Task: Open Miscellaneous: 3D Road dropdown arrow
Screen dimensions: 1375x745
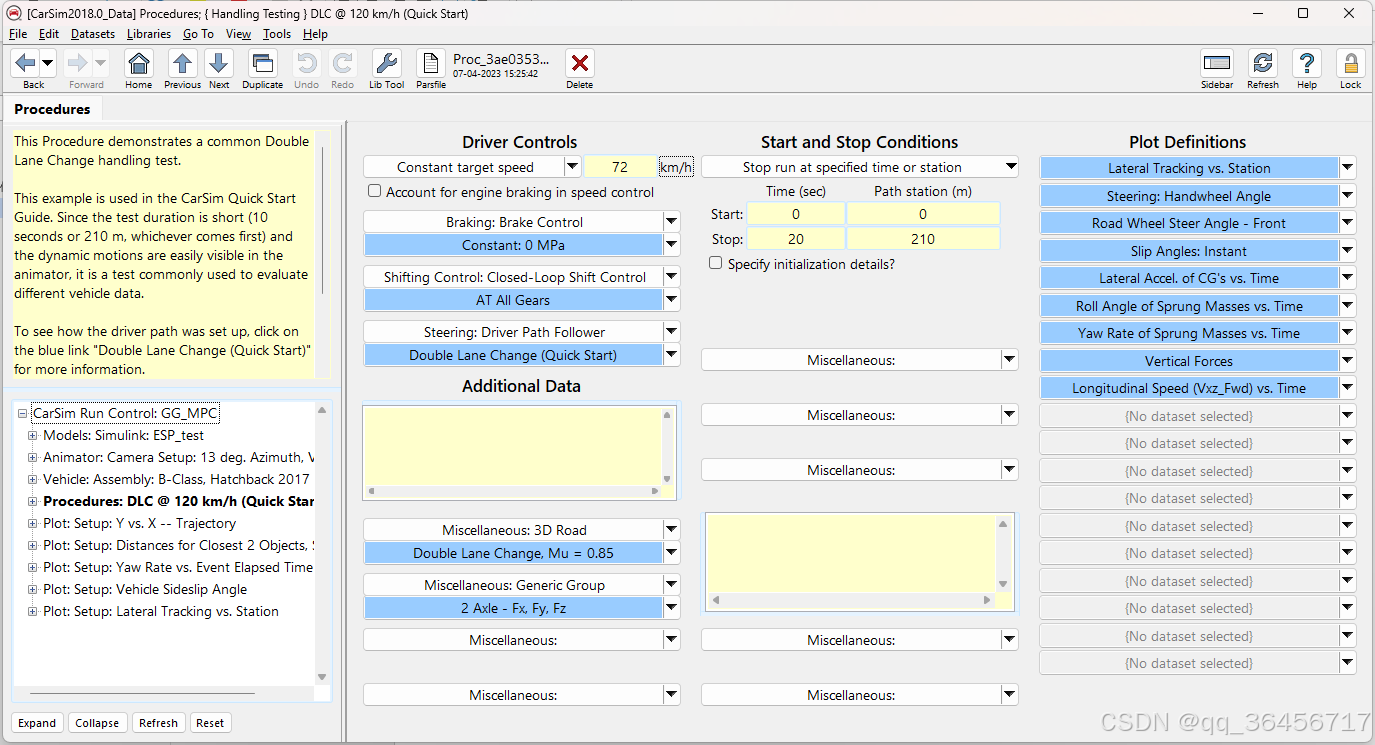Action: (671, 530)
